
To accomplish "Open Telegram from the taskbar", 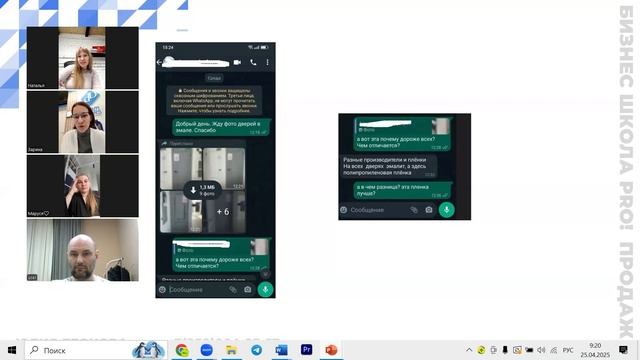I will click(x=257, y=350).
